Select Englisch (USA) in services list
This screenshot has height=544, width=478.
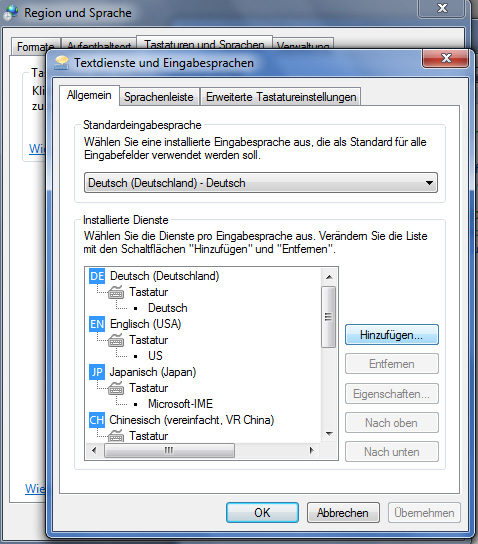pyautogui.click(x=145, y=324)
